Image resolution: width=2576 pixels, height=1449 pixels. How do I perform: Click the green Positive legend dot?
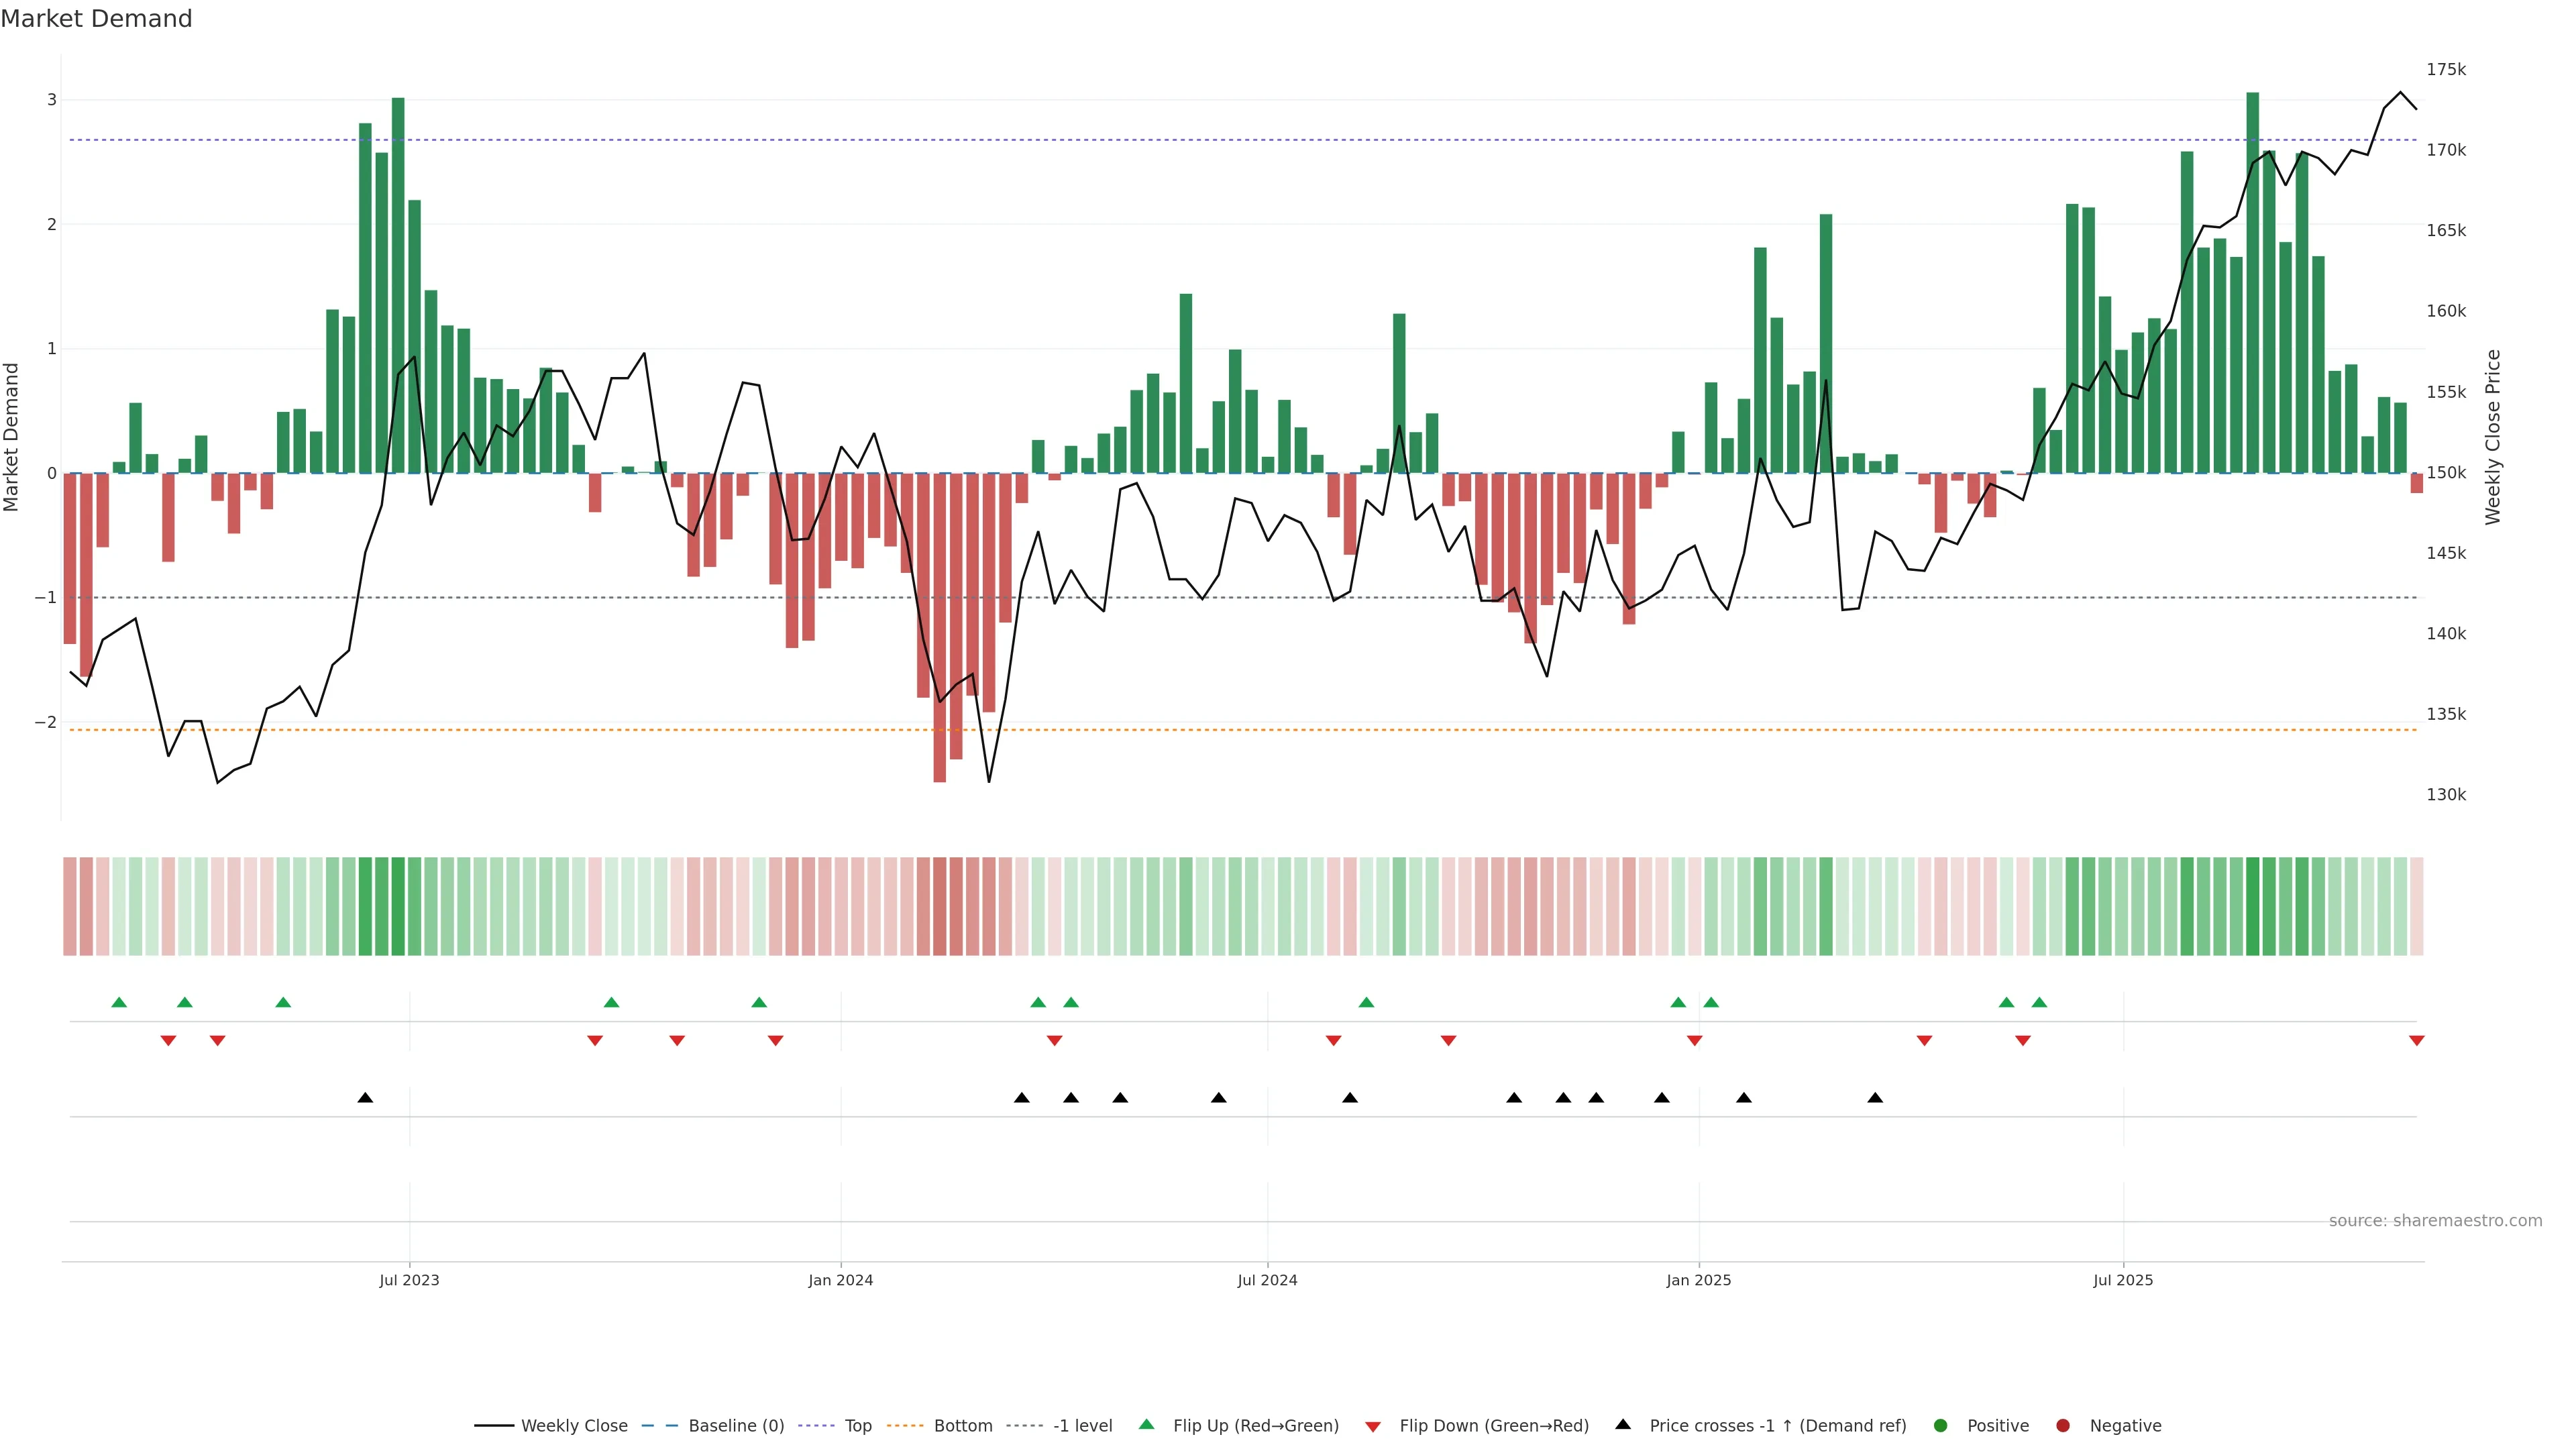[1940, 1425]
